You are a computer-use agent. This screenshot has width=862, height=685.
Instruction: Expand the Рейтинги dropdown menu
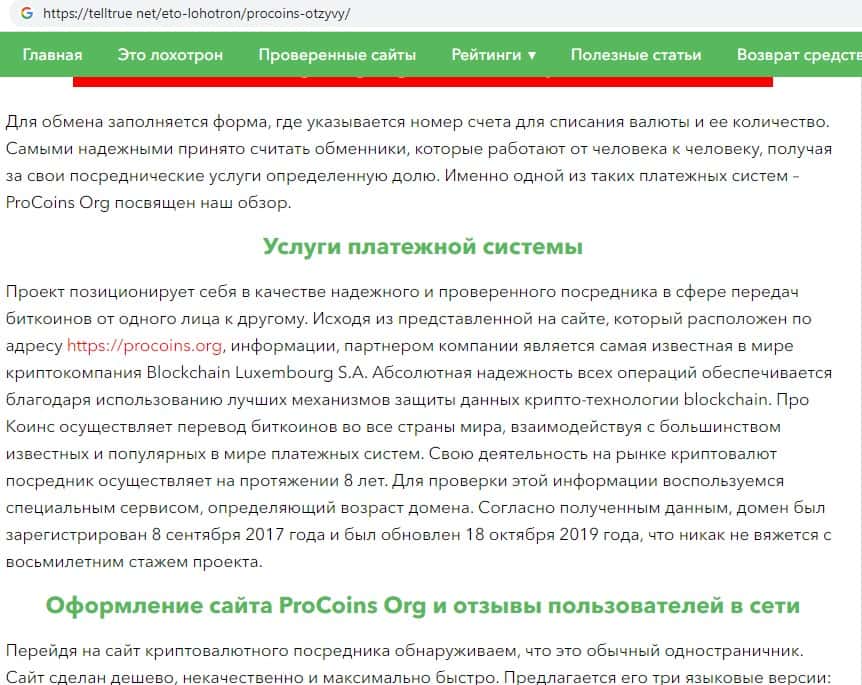[x=493, y=55]
